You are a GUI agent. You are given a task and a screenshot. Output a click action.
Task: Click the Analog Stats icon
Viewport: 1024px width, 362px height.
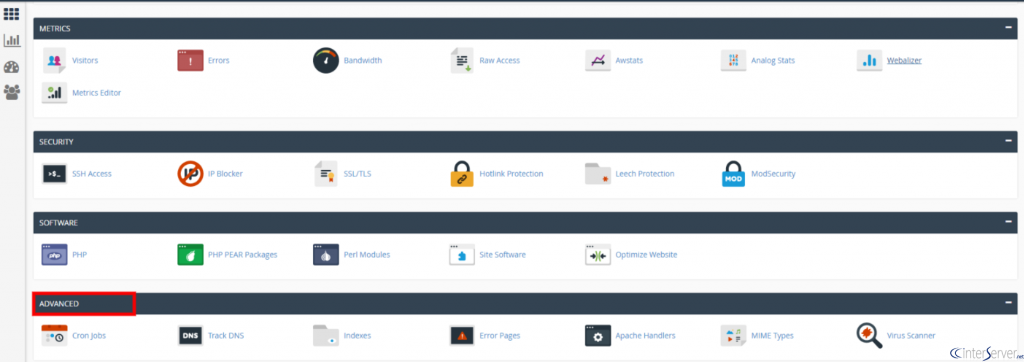pos(733,60)
